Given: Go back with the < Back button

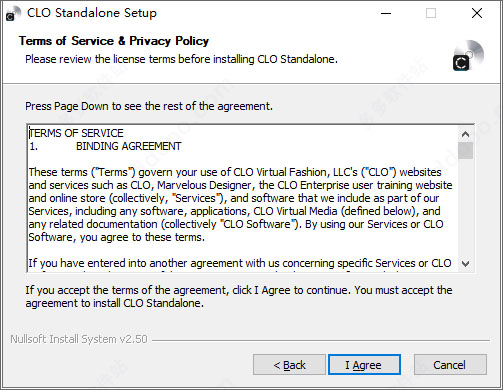Looking at the screenshot, I should [289, 365].
